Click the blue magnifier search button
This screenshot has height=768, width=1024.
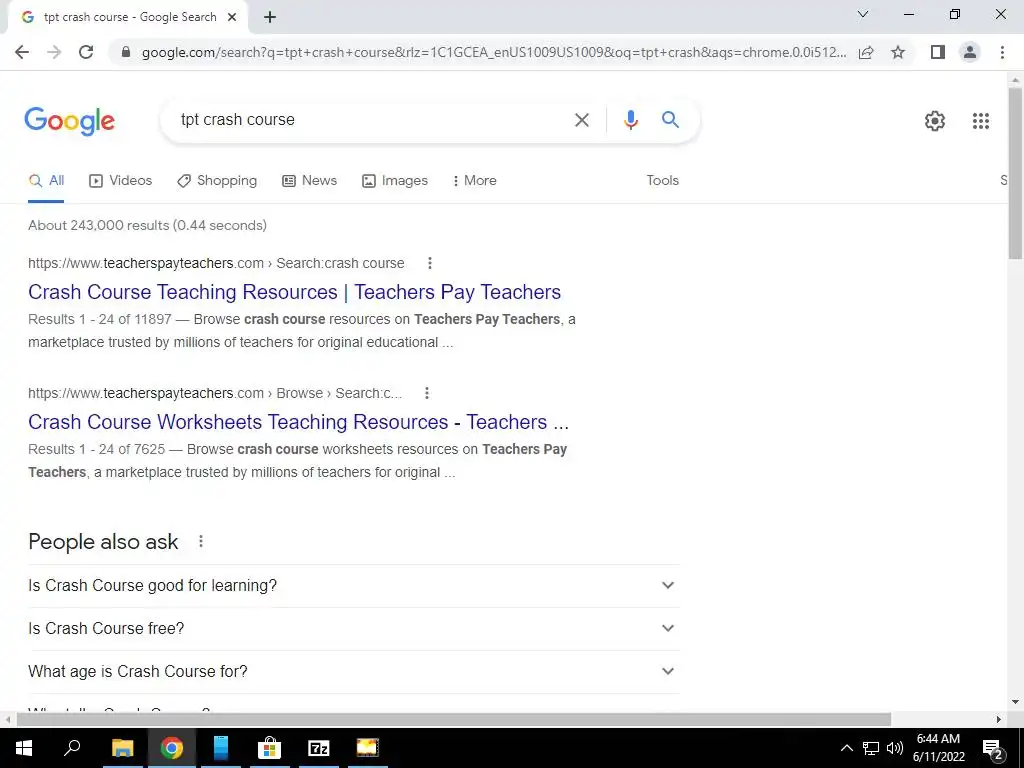(x=670, y=120)
